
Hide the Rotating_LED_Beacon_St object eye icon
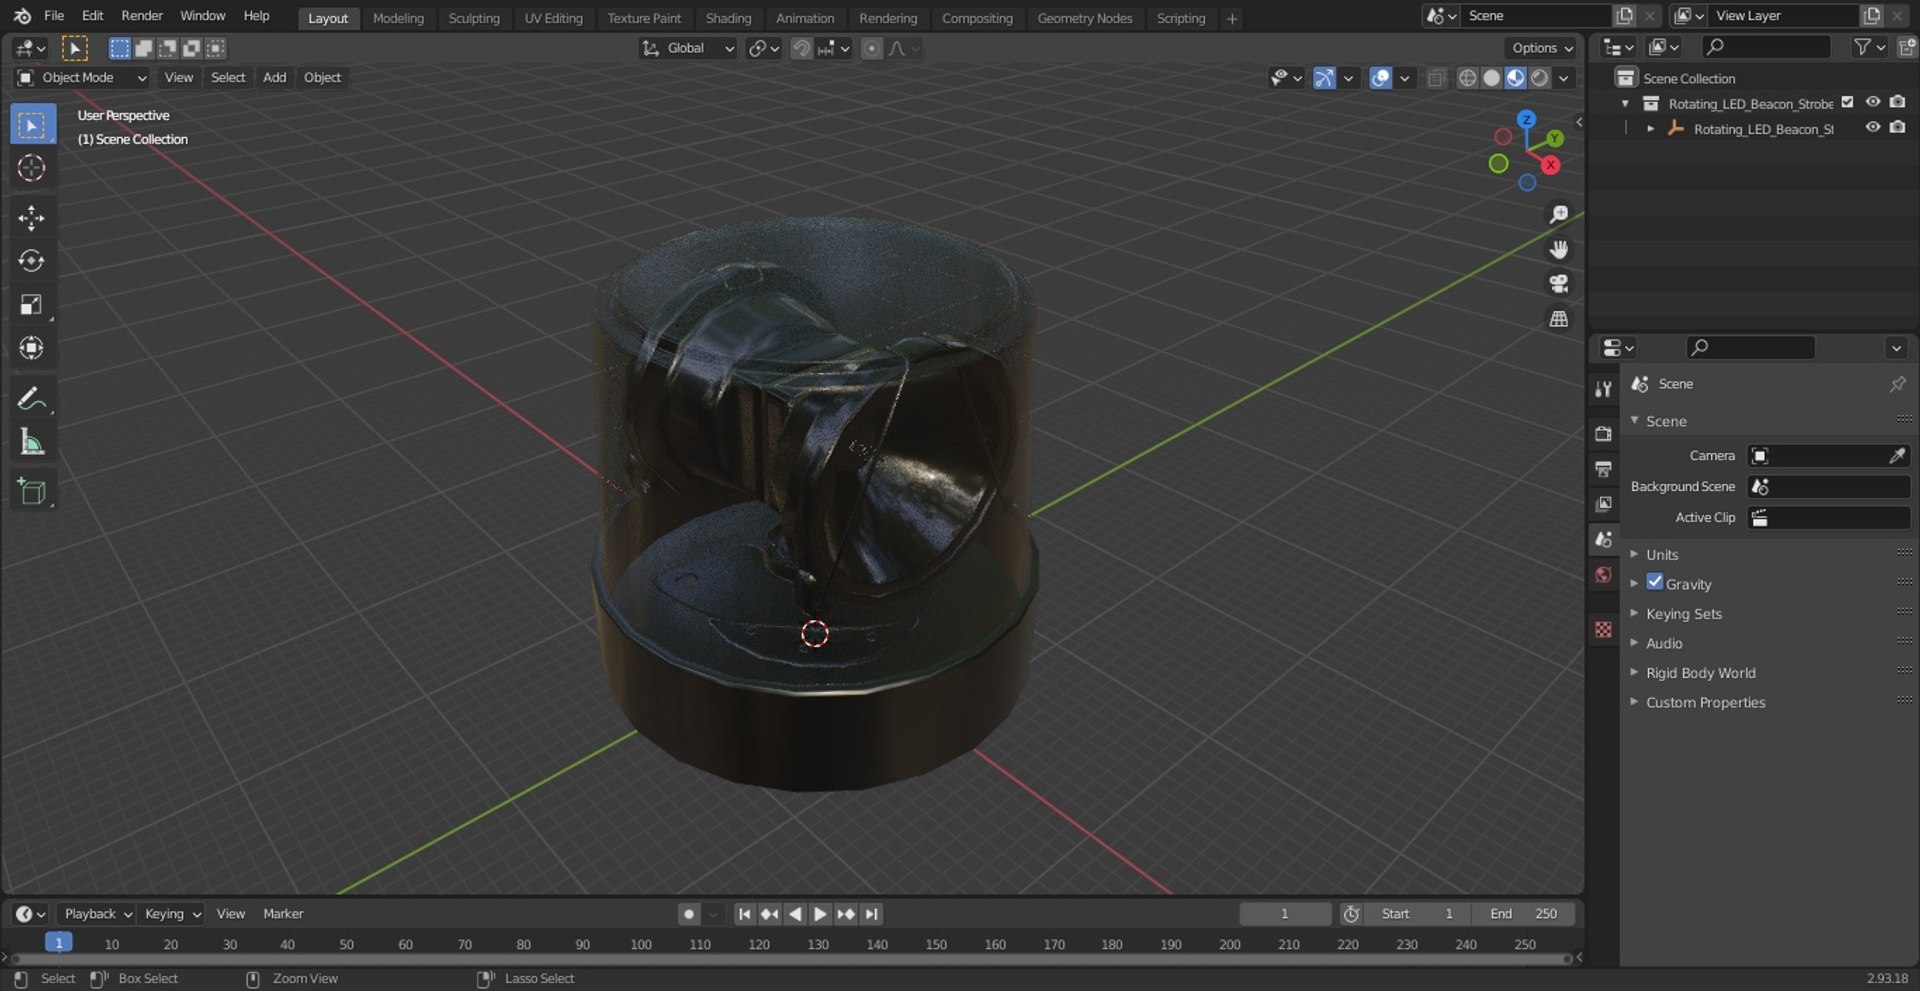pos(1873,127)
